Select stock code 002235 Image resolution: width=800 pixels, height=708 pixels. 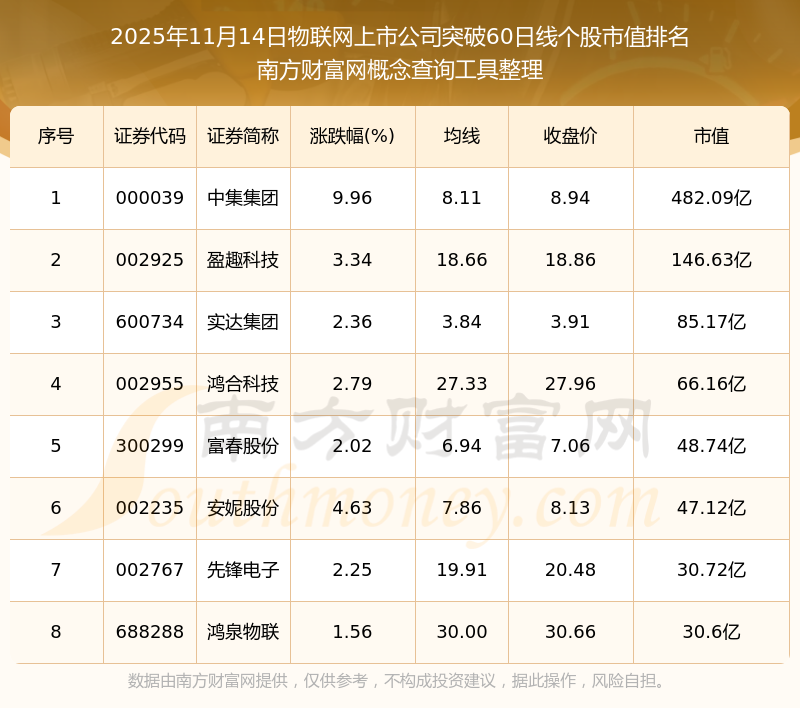point(149,508)
